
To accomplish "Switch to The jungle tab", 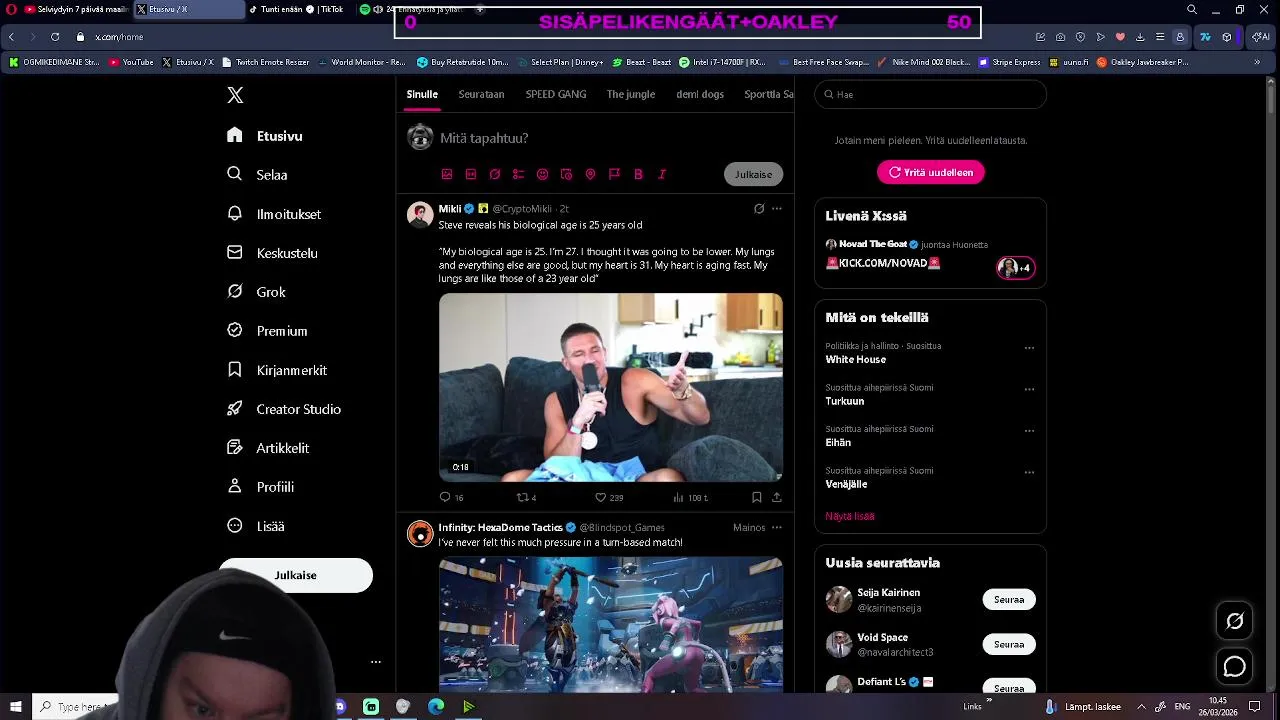I will tap(631, 94).
